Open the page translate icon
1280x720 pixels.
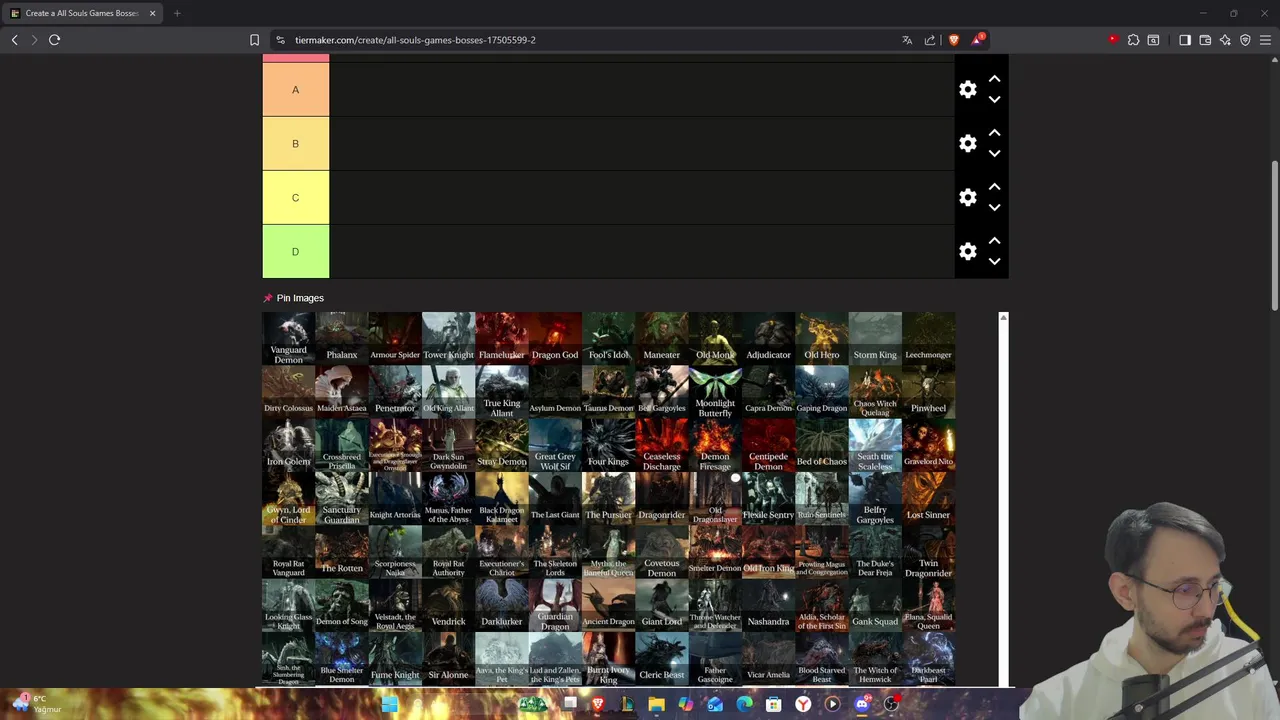907,40
